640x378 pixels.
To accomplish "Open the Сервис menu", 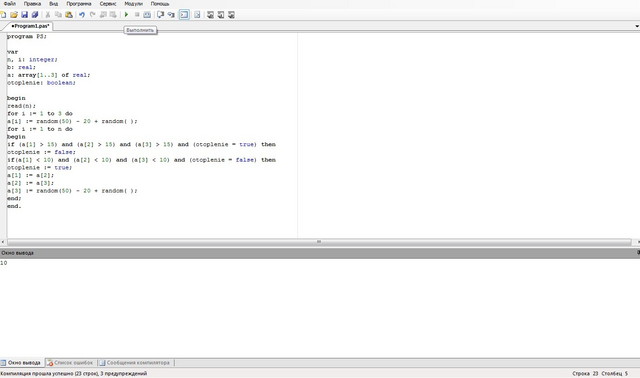I will [x=108, y=4].
